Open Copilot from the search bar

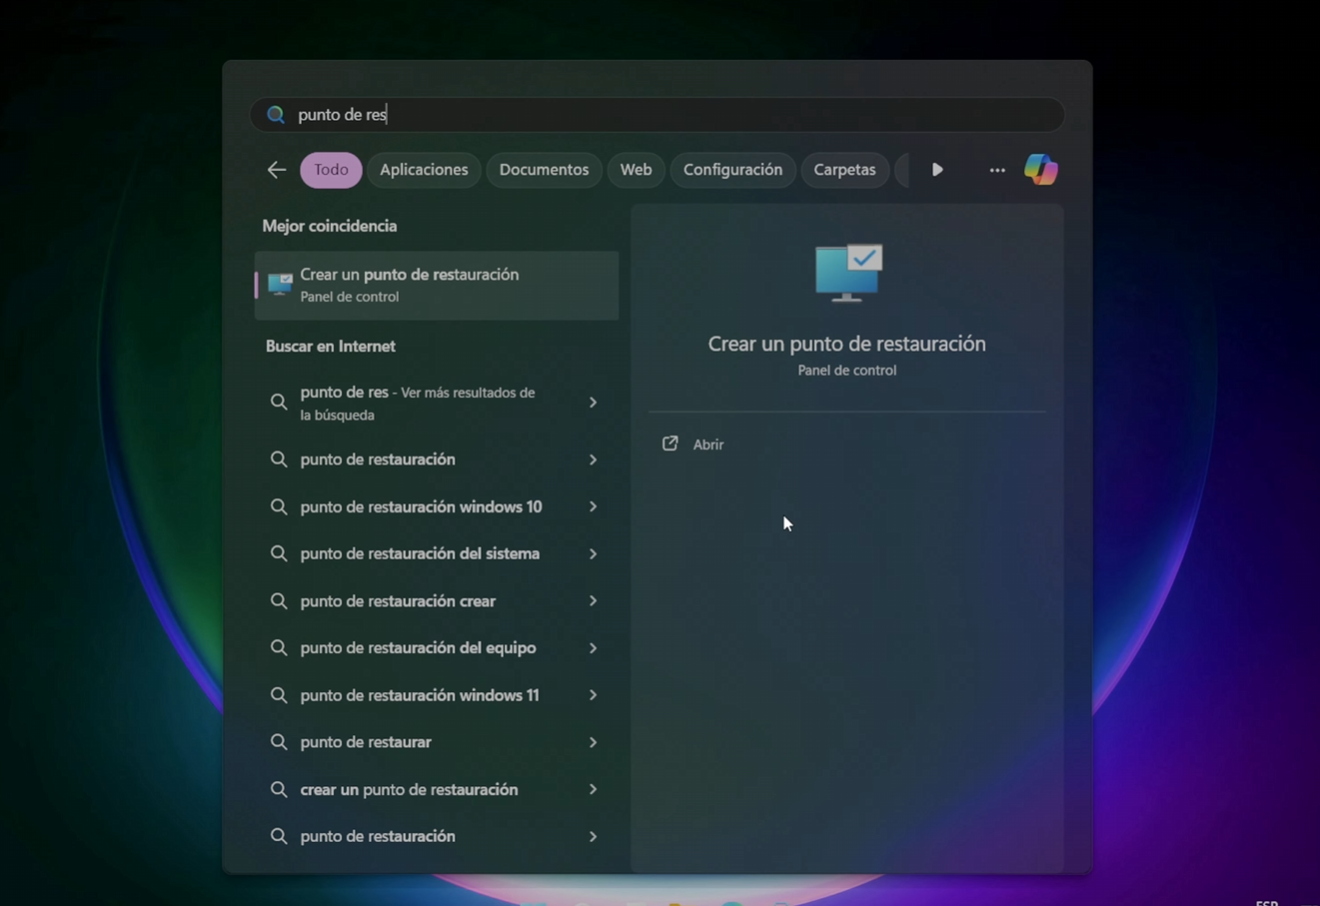pyautogui.click(x=1040, y=170)
